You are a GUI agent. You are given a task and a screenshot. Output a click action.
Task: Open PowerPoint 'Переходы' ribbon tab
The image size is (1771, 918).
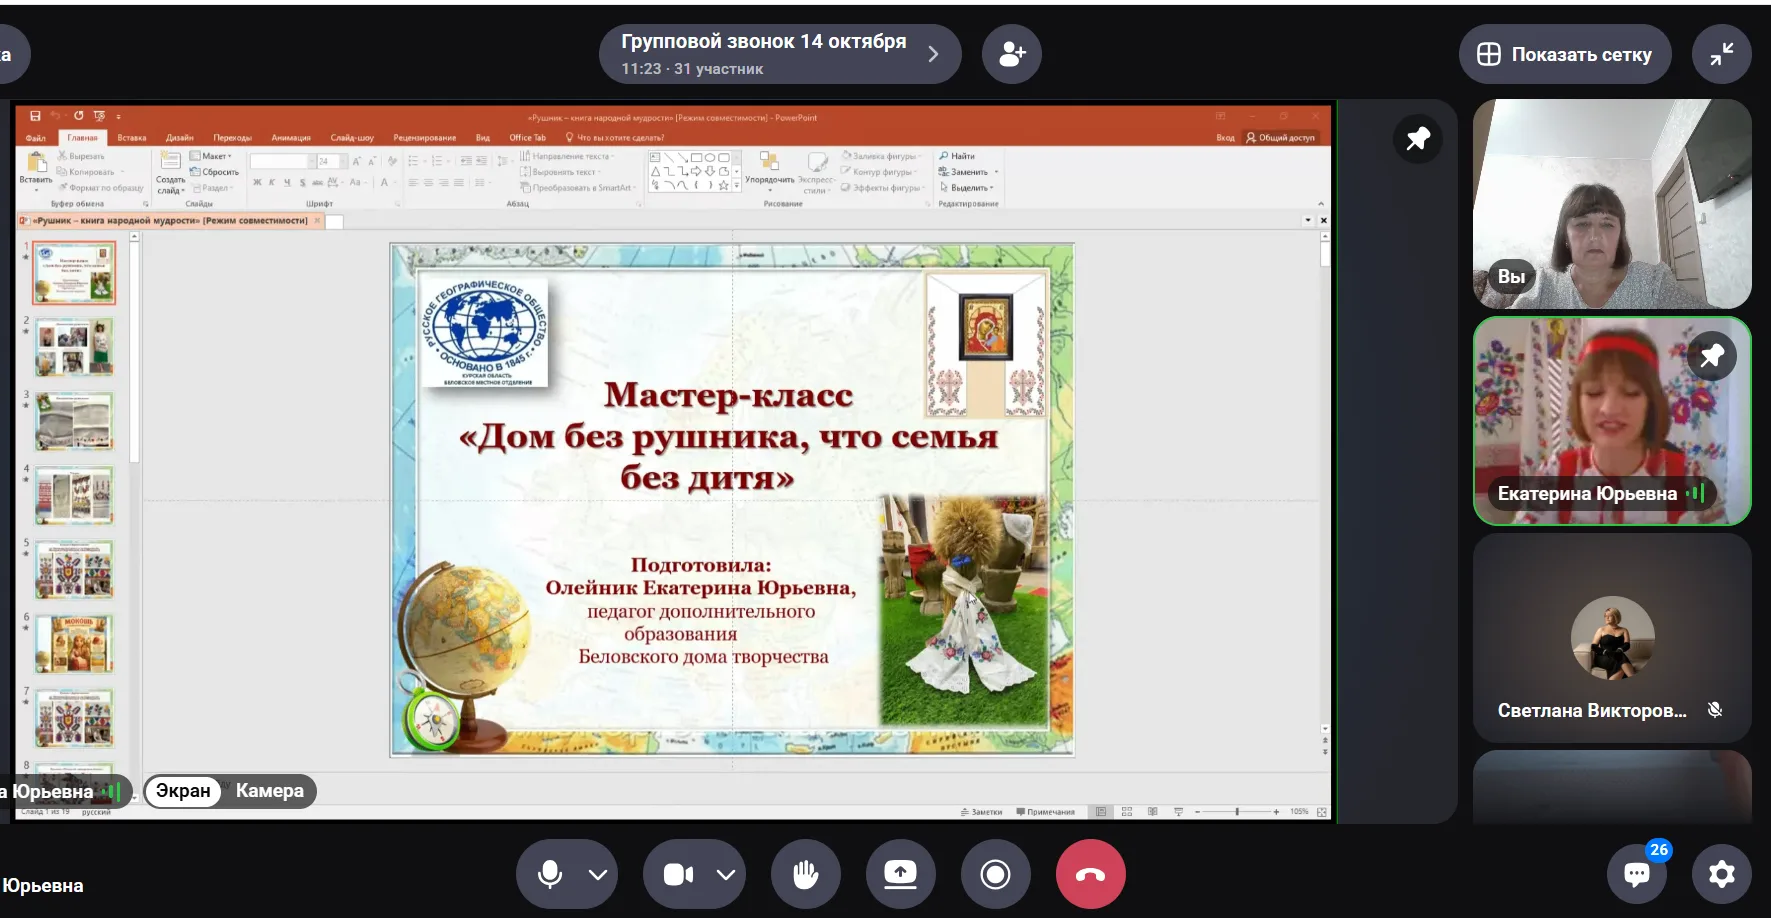tap(232, 138)
